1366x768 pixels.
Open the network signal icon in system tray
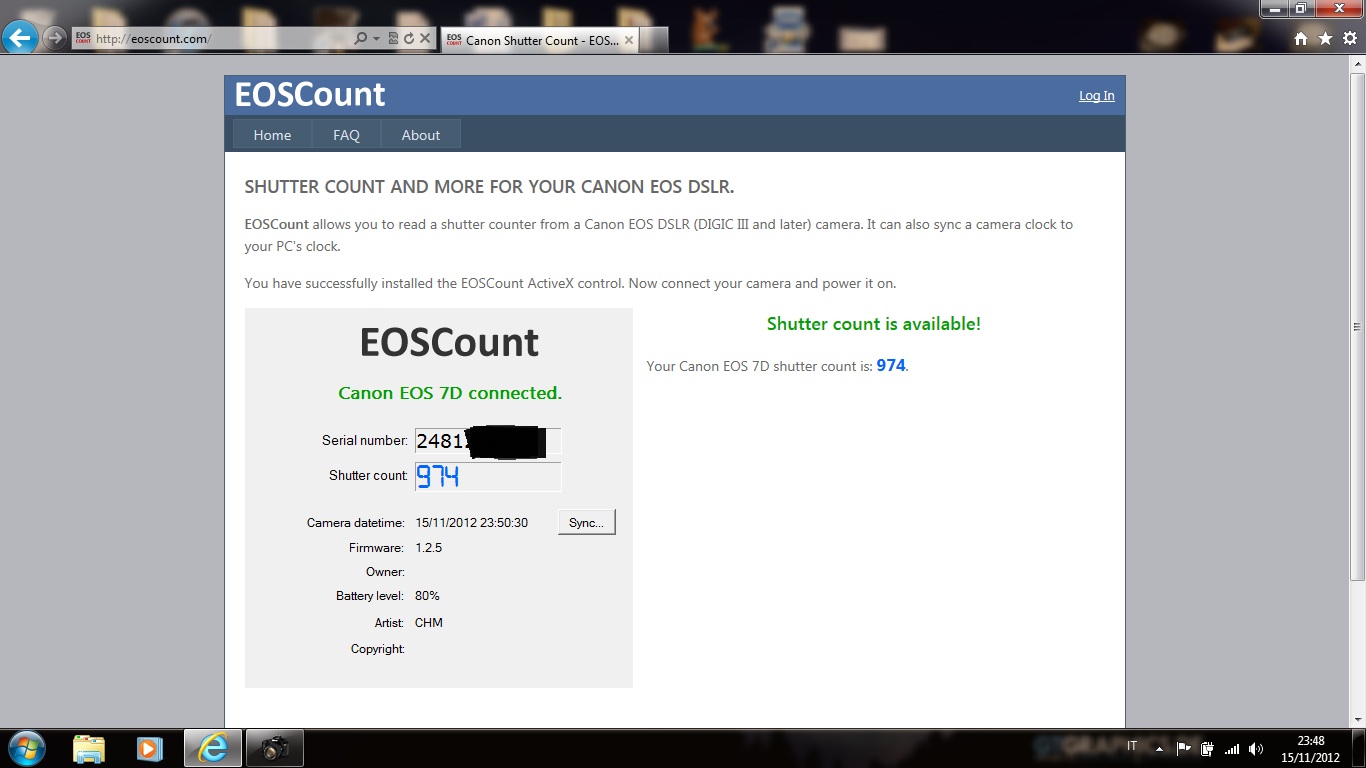point(1234,748)
